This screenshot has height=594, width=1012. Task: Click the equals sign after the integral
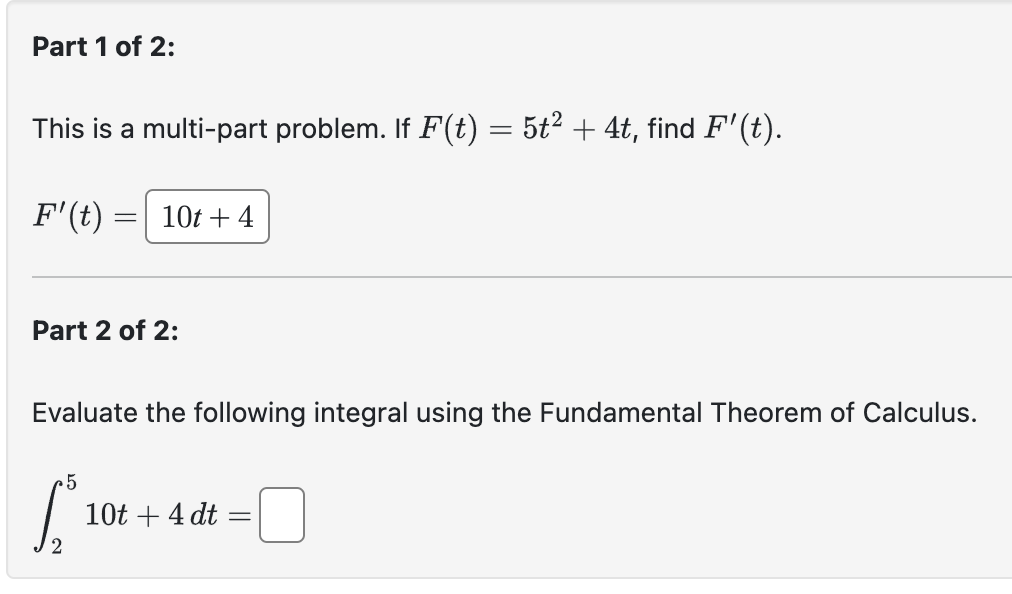[x=243, y=514]
